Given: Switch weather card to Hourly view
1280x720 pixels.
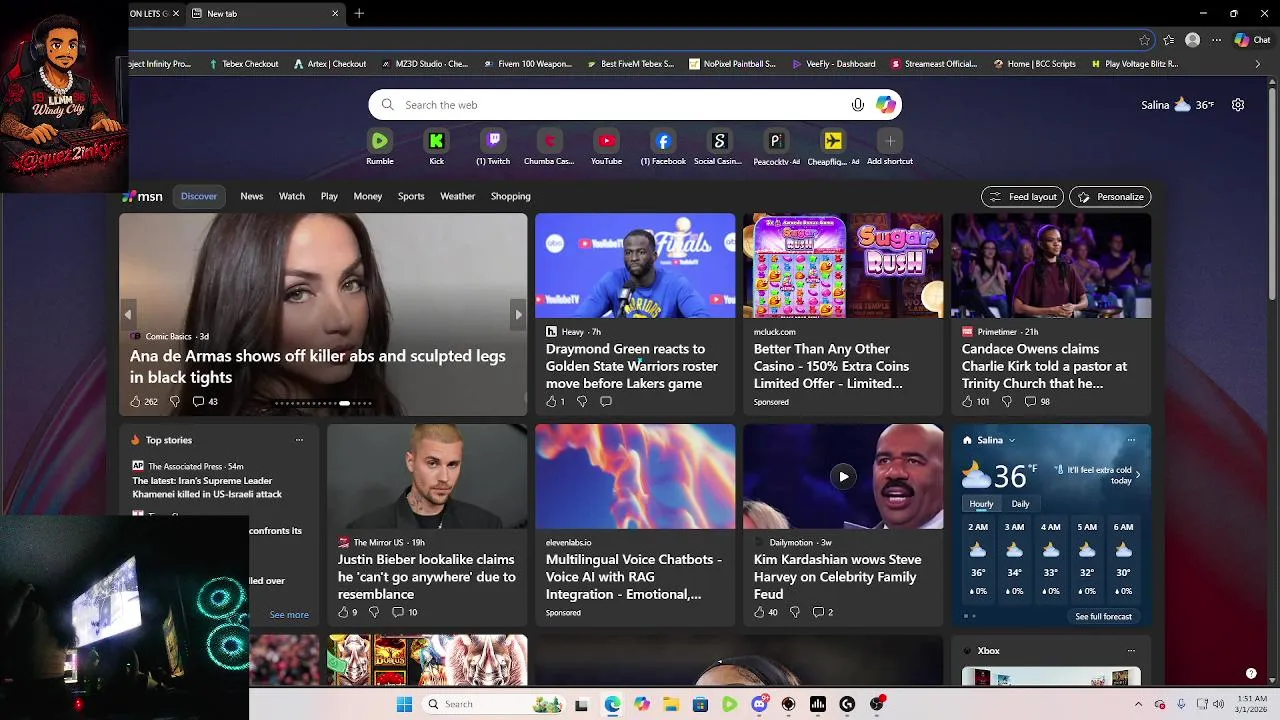Looking at the screenshot, I should tap(981, 504).
